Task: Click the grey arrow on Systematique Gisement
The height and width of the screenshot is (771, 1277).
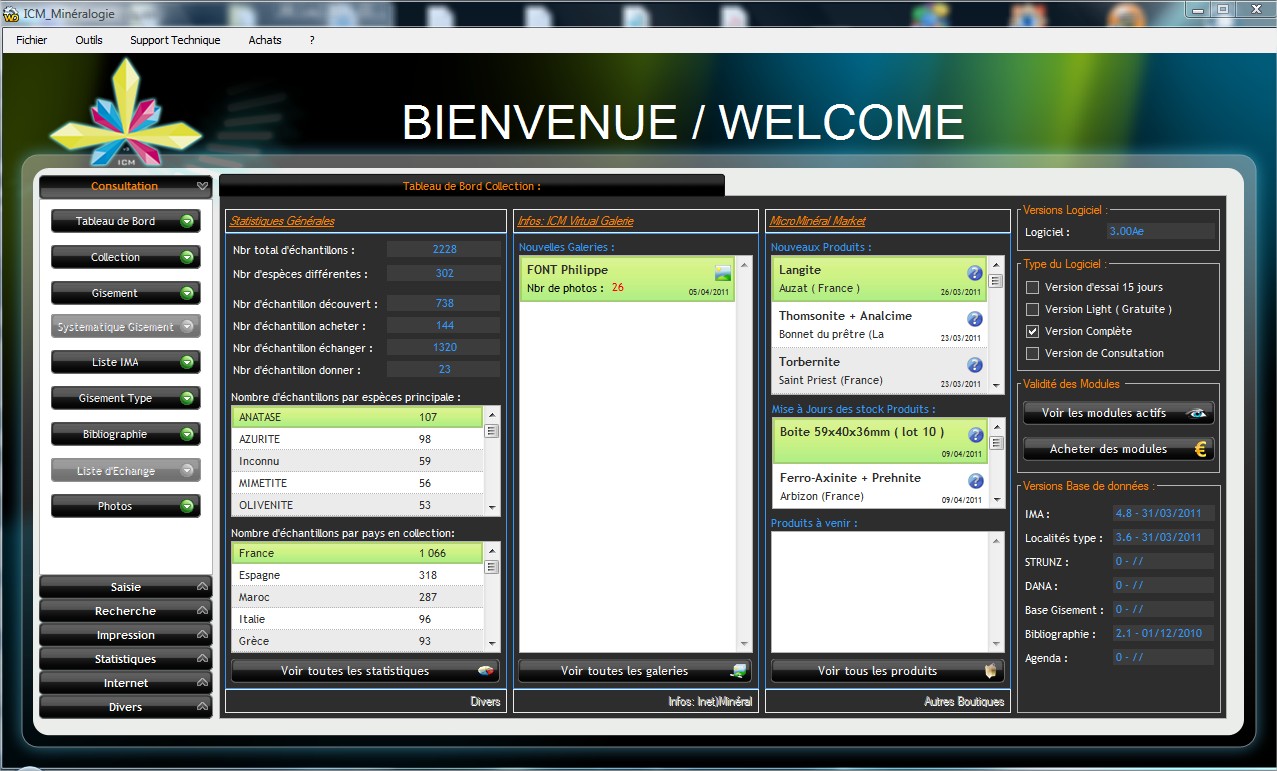Action: point(187,327)
